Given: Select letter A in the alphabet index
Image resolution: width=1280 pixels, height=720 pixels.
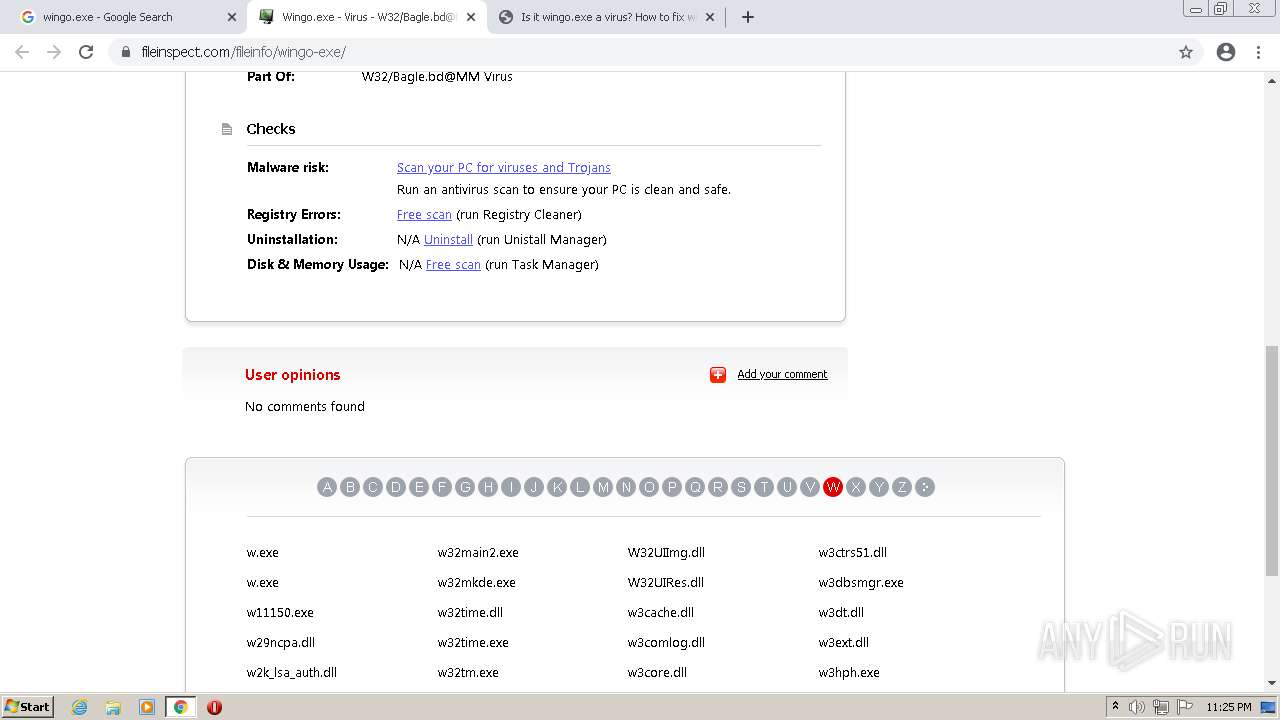Looking at the screenshot, I should (327, 487).
